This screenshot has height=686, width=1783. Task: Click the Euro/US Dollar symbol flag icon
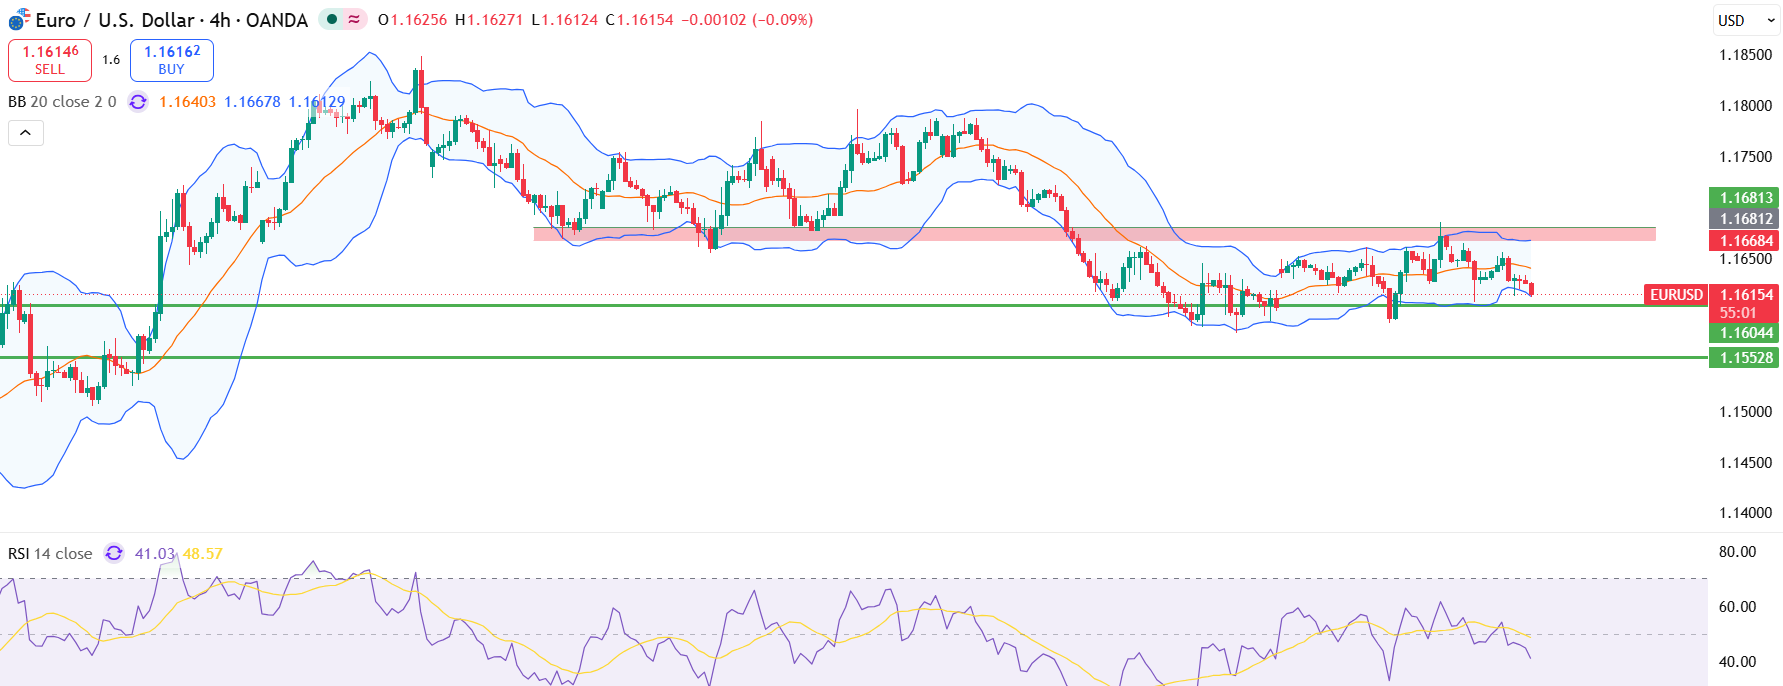[19, 19]
